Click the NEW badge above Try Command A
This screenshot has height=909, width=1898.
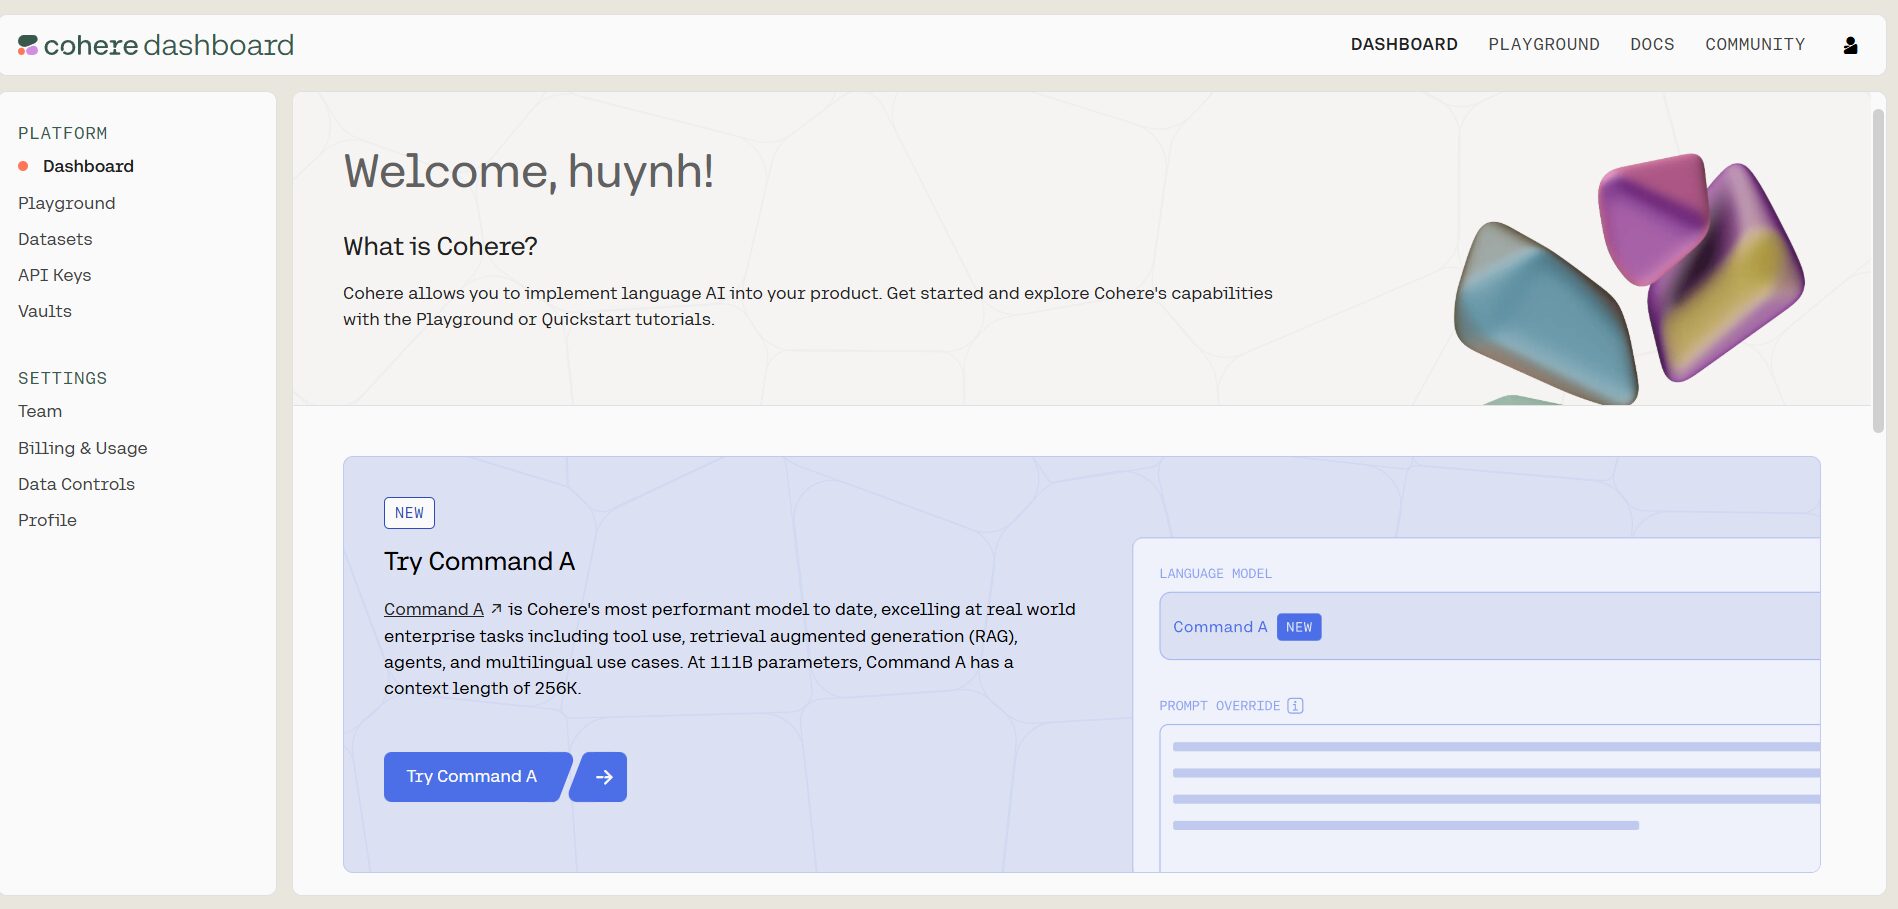(409, 513)
